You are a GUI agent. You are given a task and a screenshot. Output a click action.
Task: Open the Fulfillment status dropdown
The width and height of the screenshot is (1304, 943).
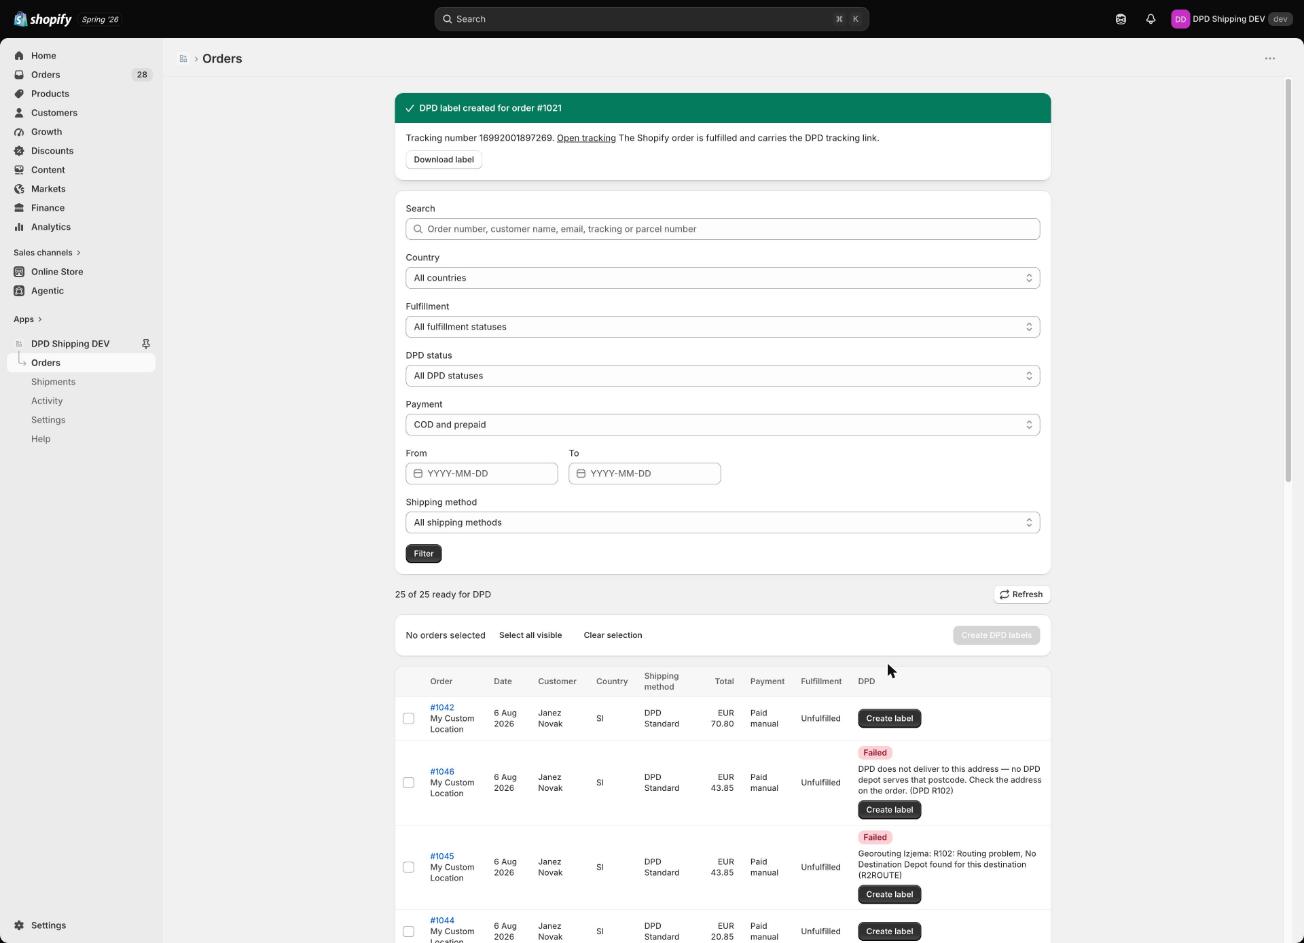(723, 327)
